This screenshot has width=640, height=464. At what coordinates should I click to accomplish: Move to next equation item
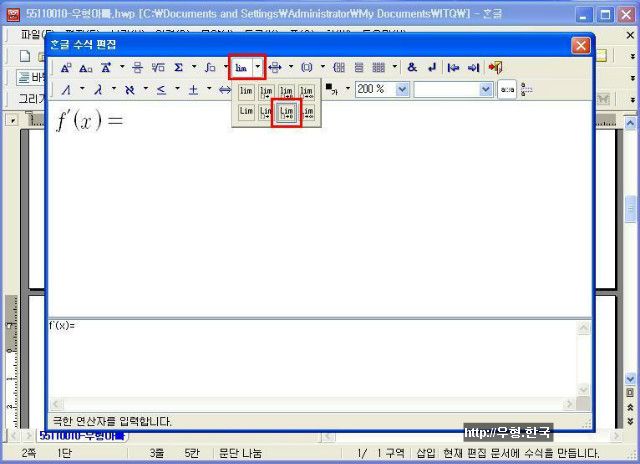(473, 68)
